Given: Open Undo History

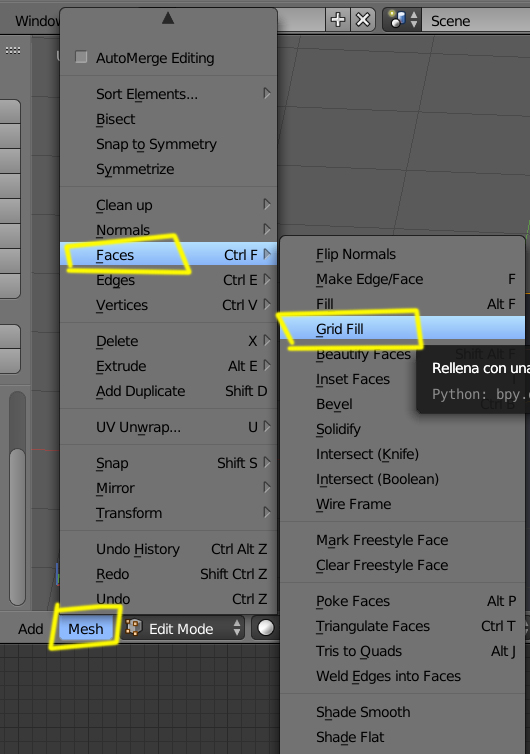Looking at the screenshot, I should pos(168,549).
